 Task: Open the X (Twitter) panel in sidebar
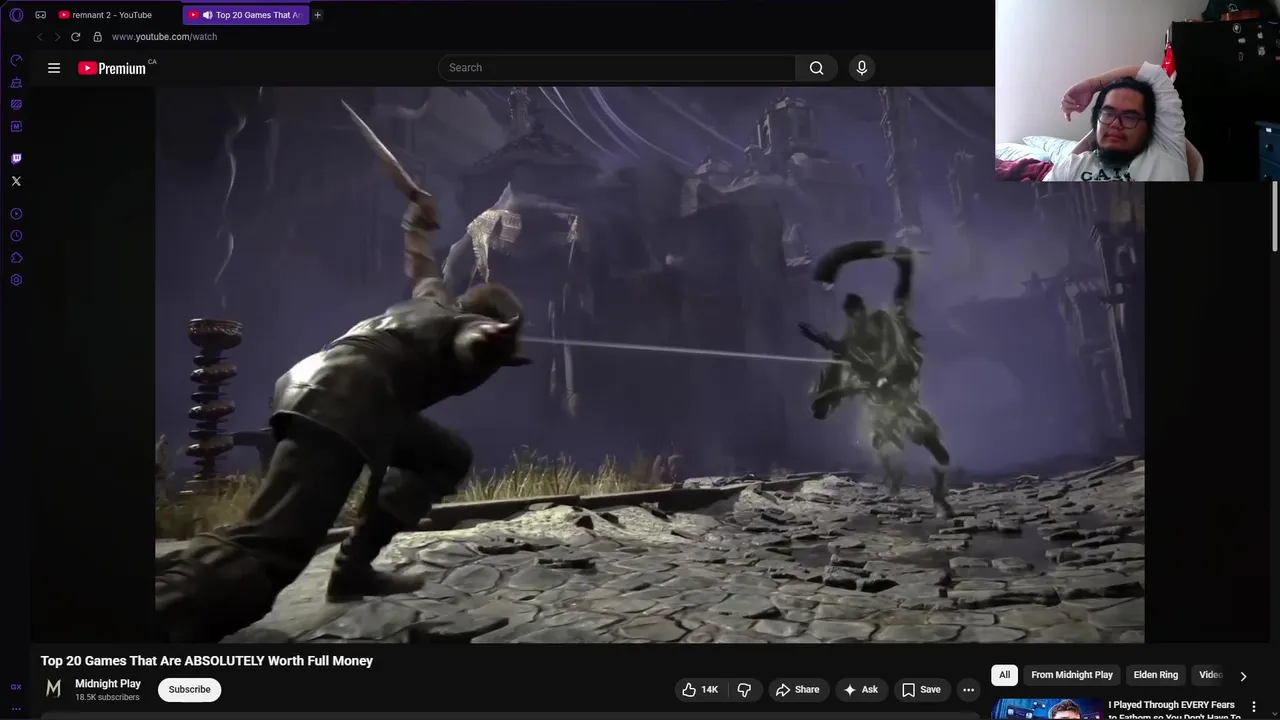click(x=16, y=181)
